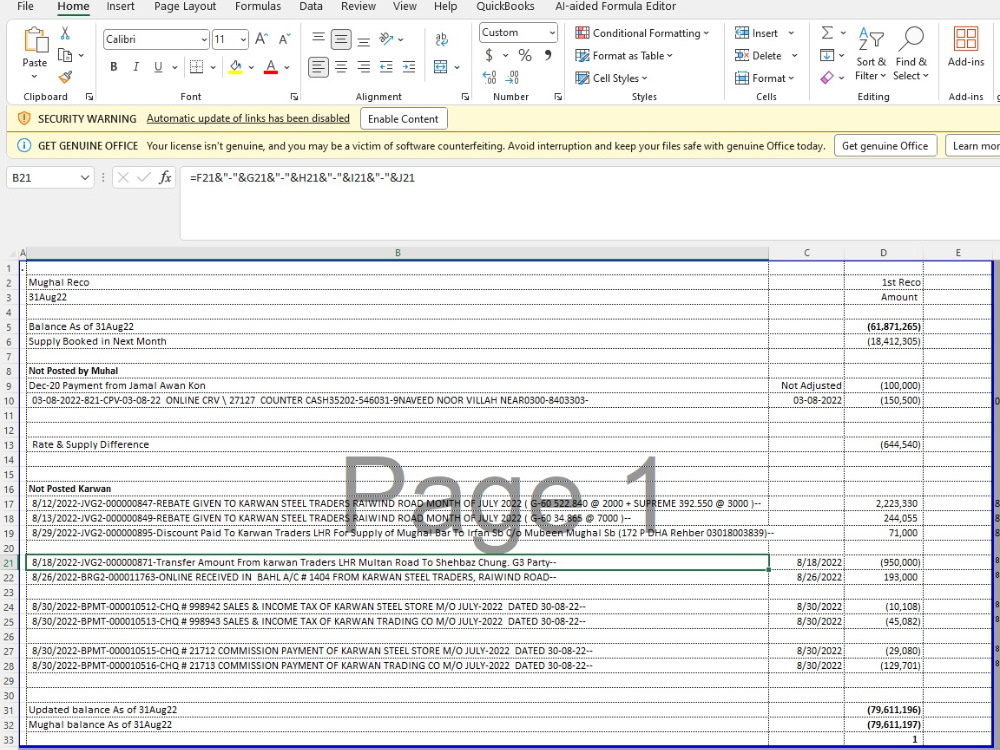The image size is (1000, 750).
Task: Open Sort & Filter
Action: click(x=871, y=54)
